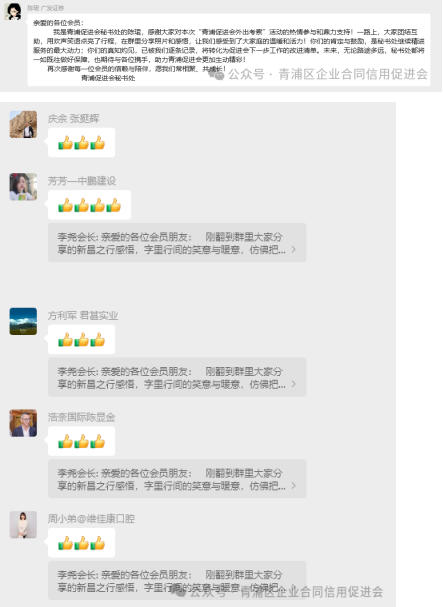Click the name 庆余 张挺辉
The image size is (443, 607).
(x=74, y=118)
